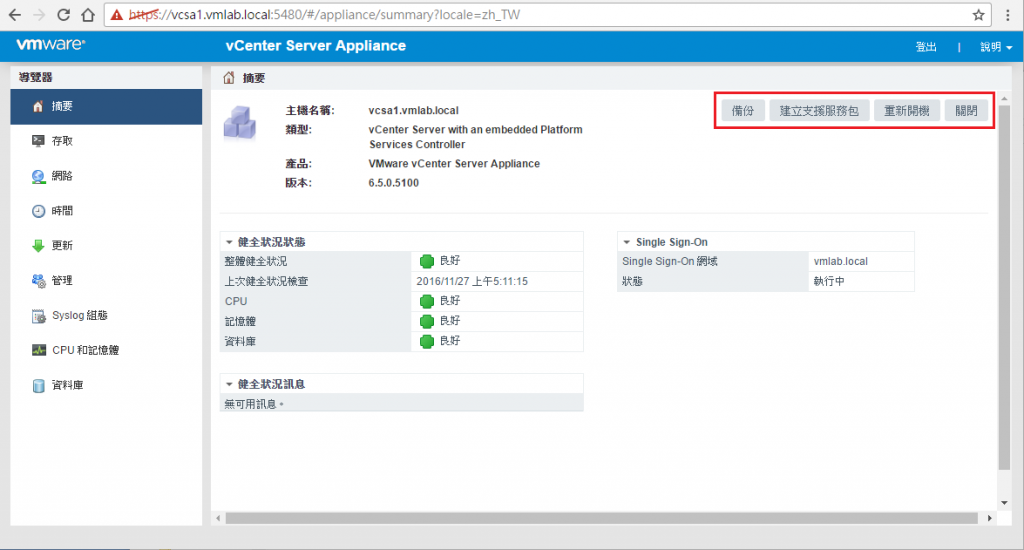Click the vertical scrollbar down arrow
The width and height of the screenshot is (1024, 550).
(x=1004, y=502)
